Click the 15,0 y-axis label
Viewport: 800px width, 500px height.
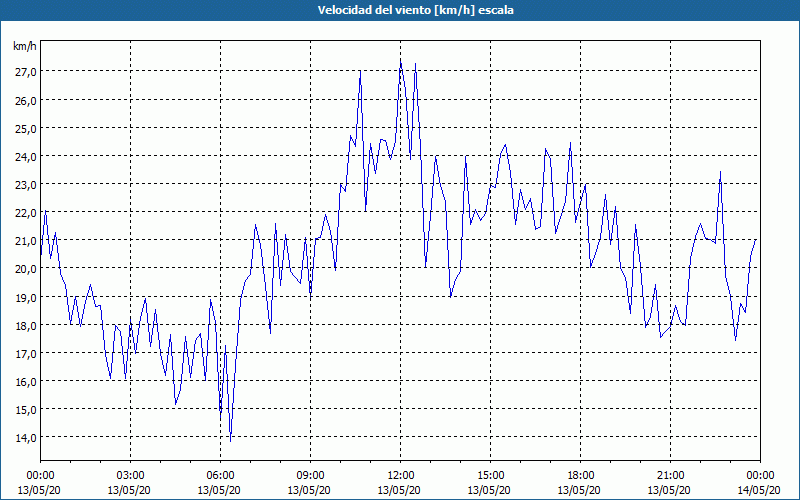click(x=25, y=410)
